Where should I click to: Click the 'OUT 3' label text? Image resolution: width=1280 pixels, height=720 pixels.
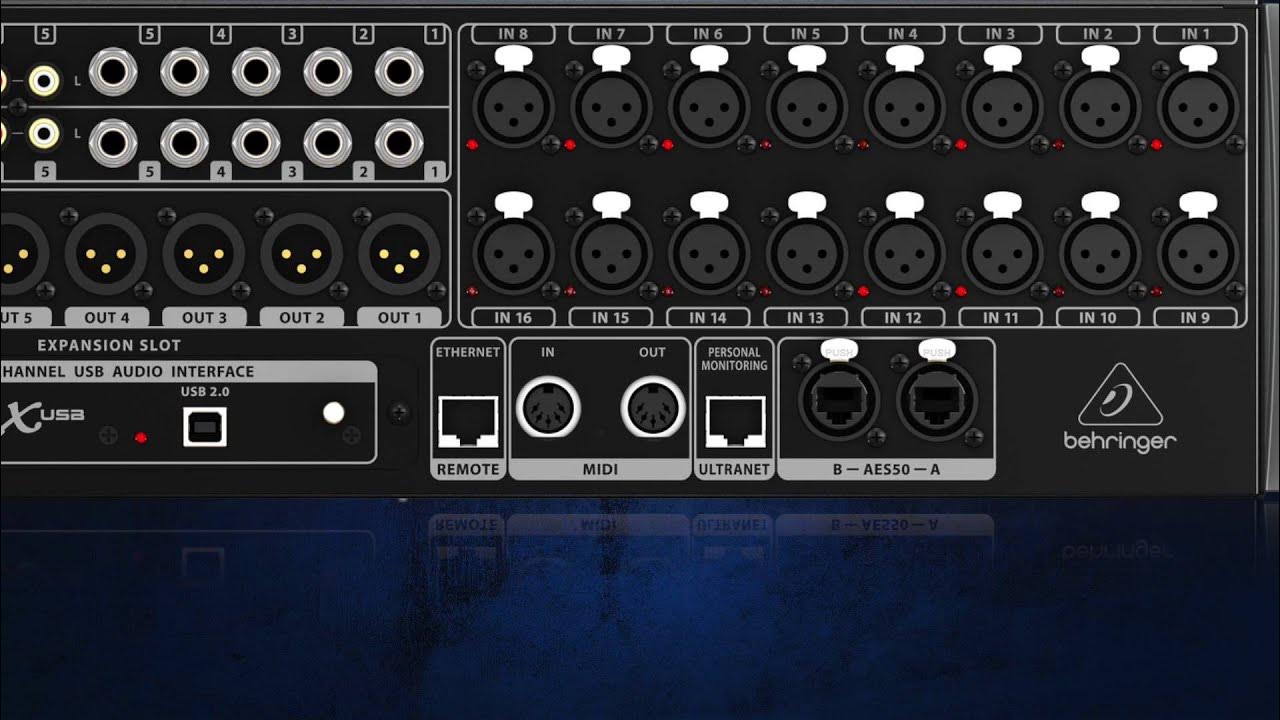(x=204, y=318)
